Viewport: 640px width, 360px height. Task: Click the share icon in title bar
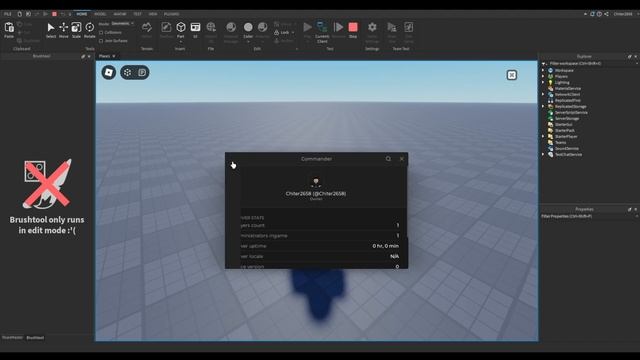[x=606, y=14]
